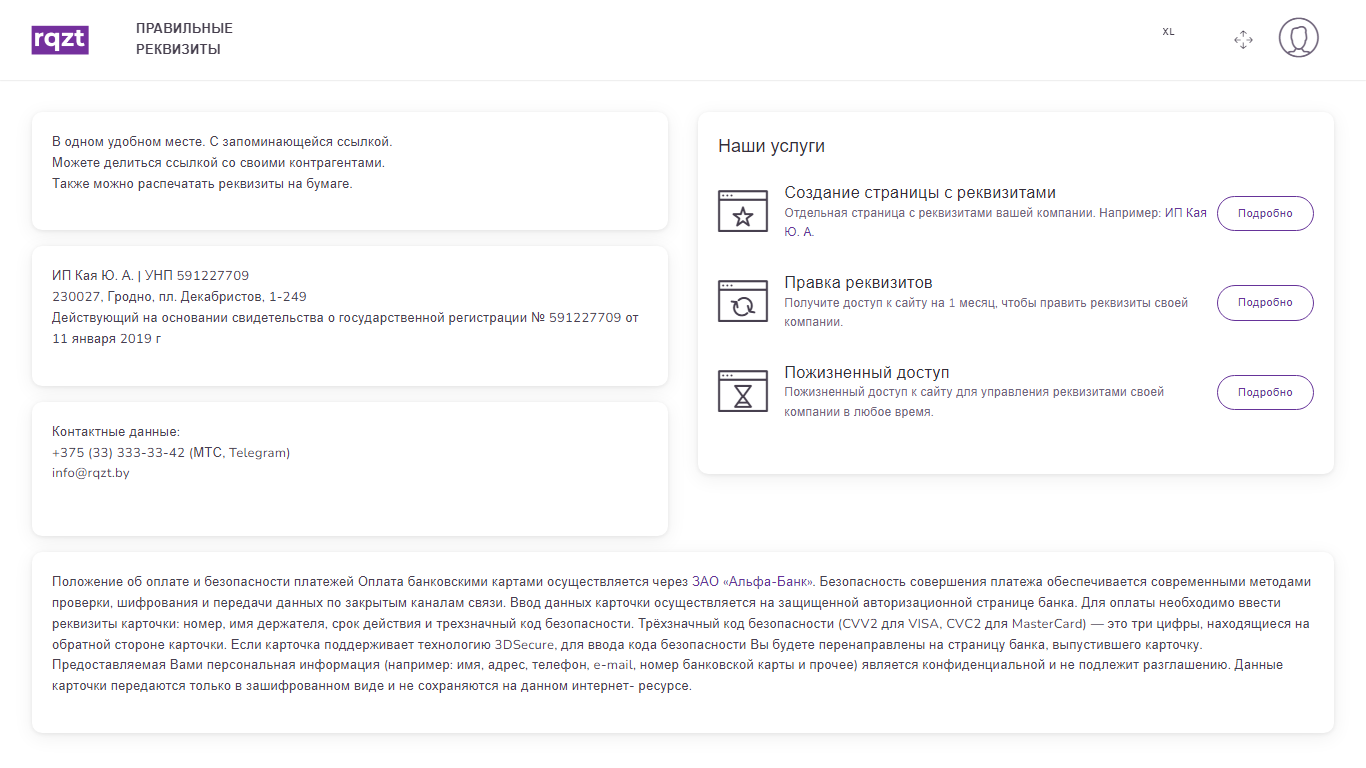The height and width of the screenshot is (768, 1366).
Task: Click the XL size indicator
Action: coord(1168,32)
